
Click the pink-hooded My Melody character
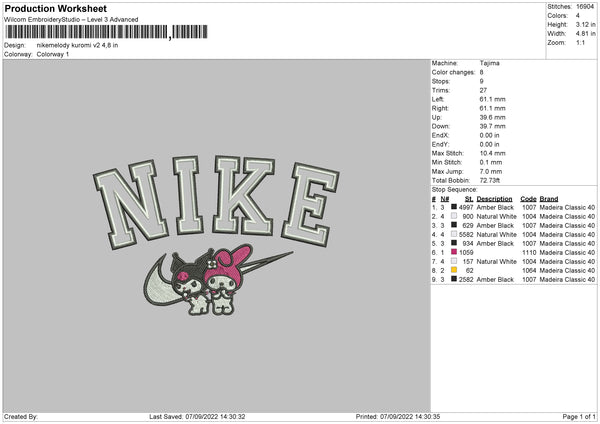point(227,279)
